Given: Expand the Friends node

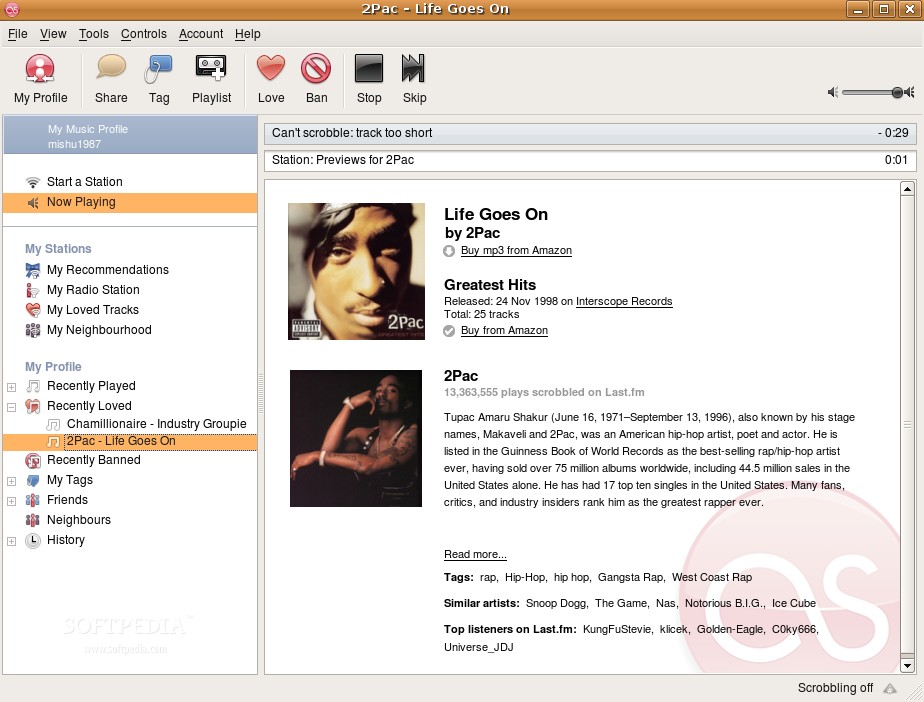Looking at the screenshot, I should pos(11,502).
